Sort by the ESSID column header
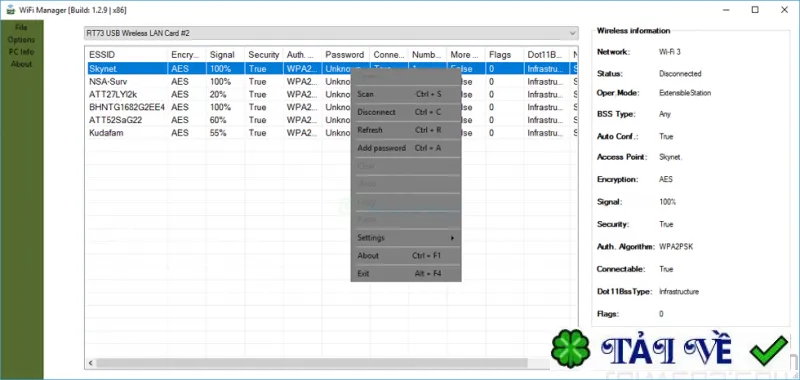 127,55
